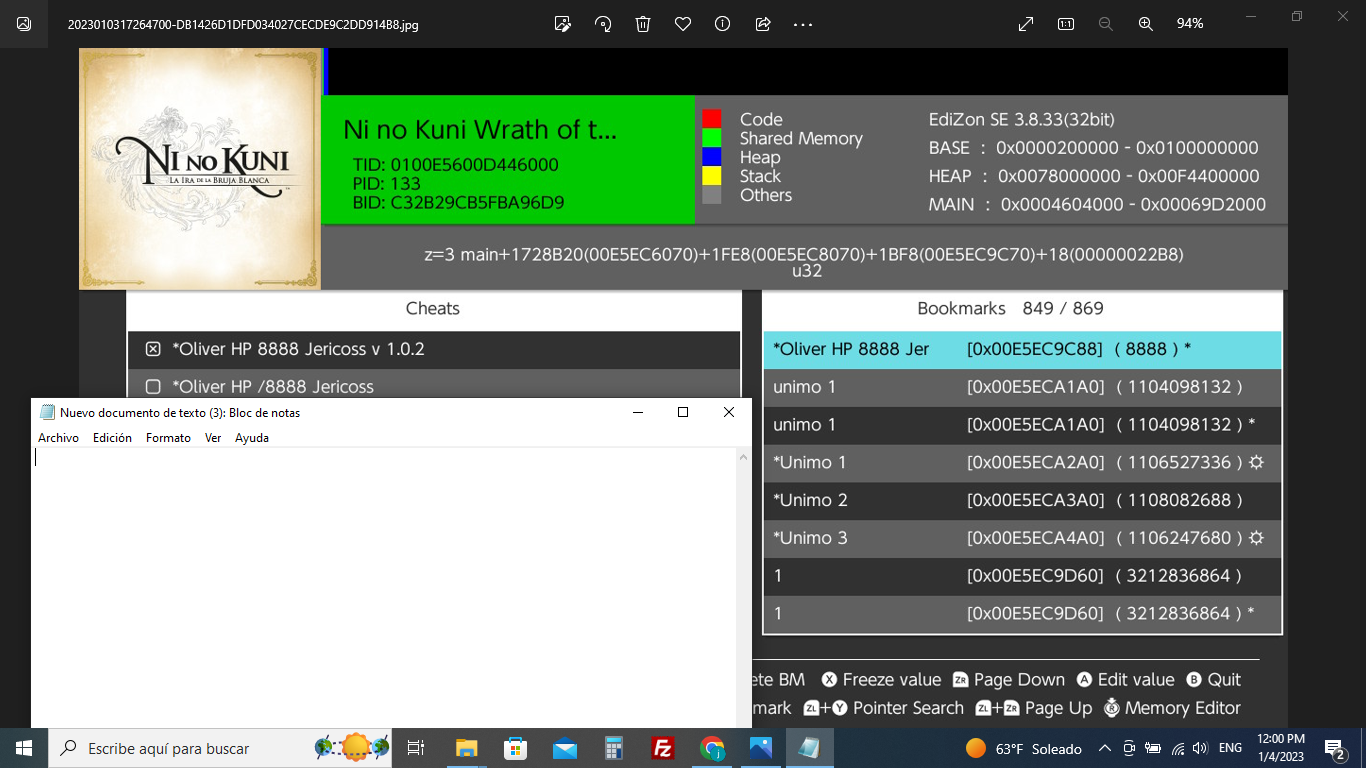Open Google Chrome from the taskbar
1366x768 pixels.
click(x=711, y=748)
